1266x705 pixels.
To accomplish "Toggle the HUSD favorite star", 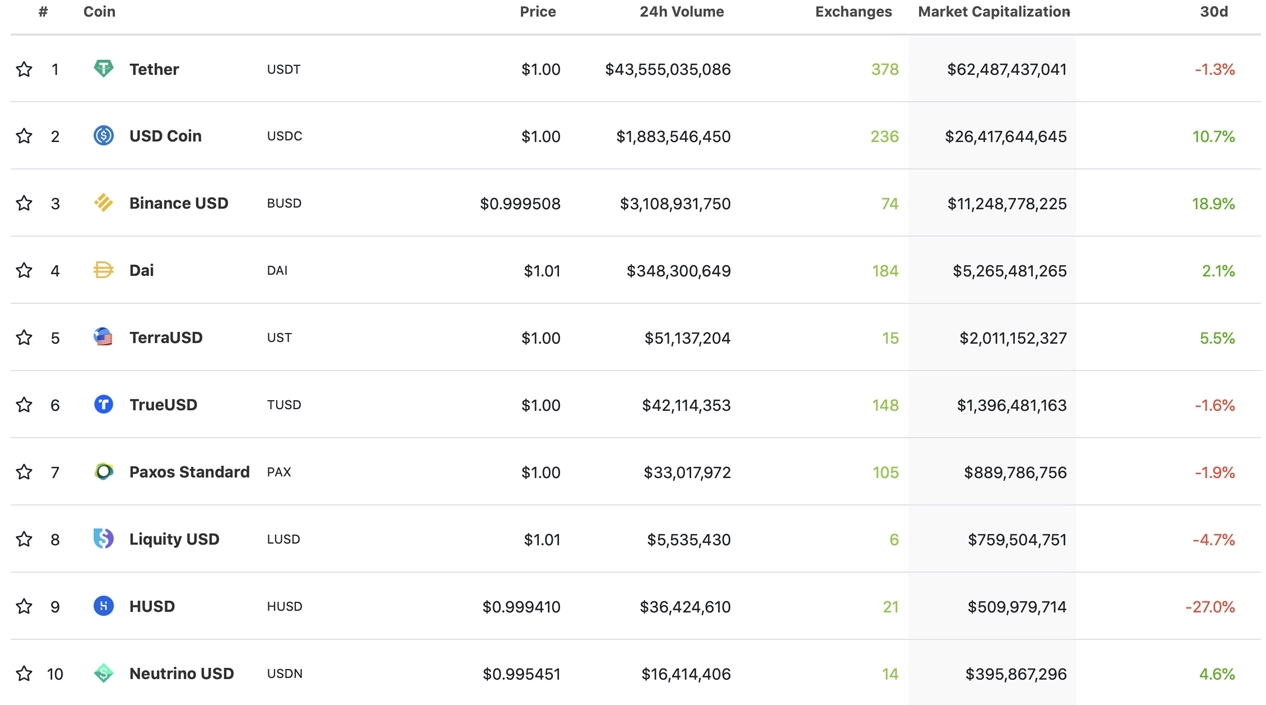I will (x=24, y=606).
